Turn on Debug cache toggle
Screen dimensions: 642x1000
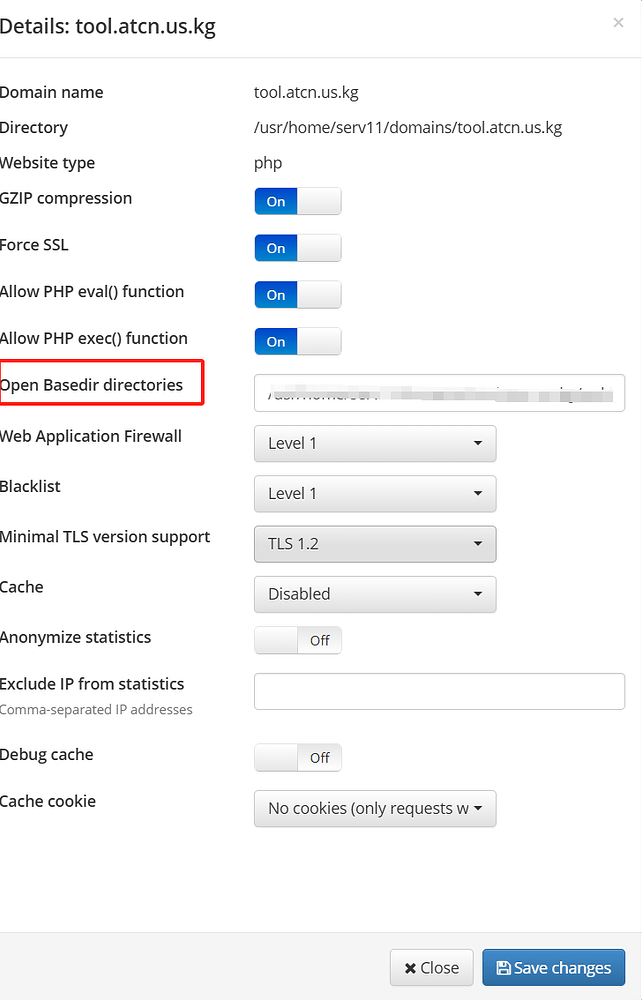click(298, 757)
